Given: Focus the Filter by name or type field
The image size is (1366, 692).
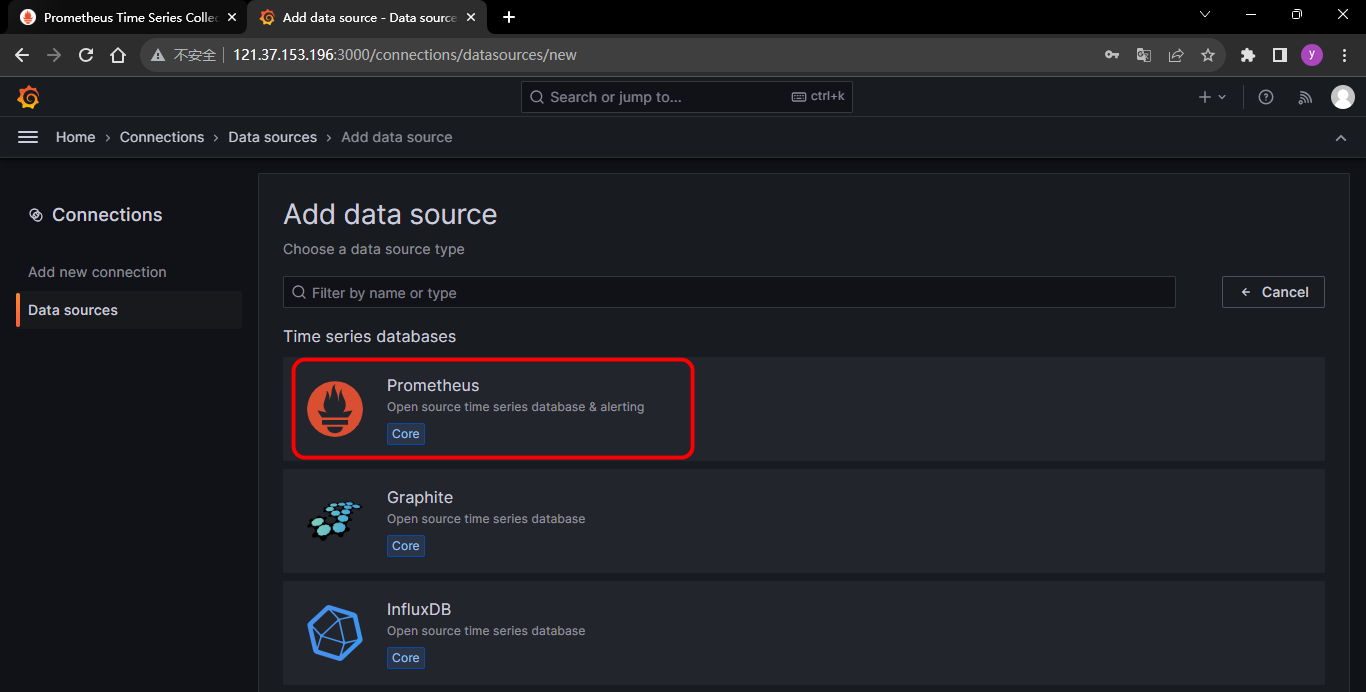Looking at the screenshot, I should click(x=729, y=292).
